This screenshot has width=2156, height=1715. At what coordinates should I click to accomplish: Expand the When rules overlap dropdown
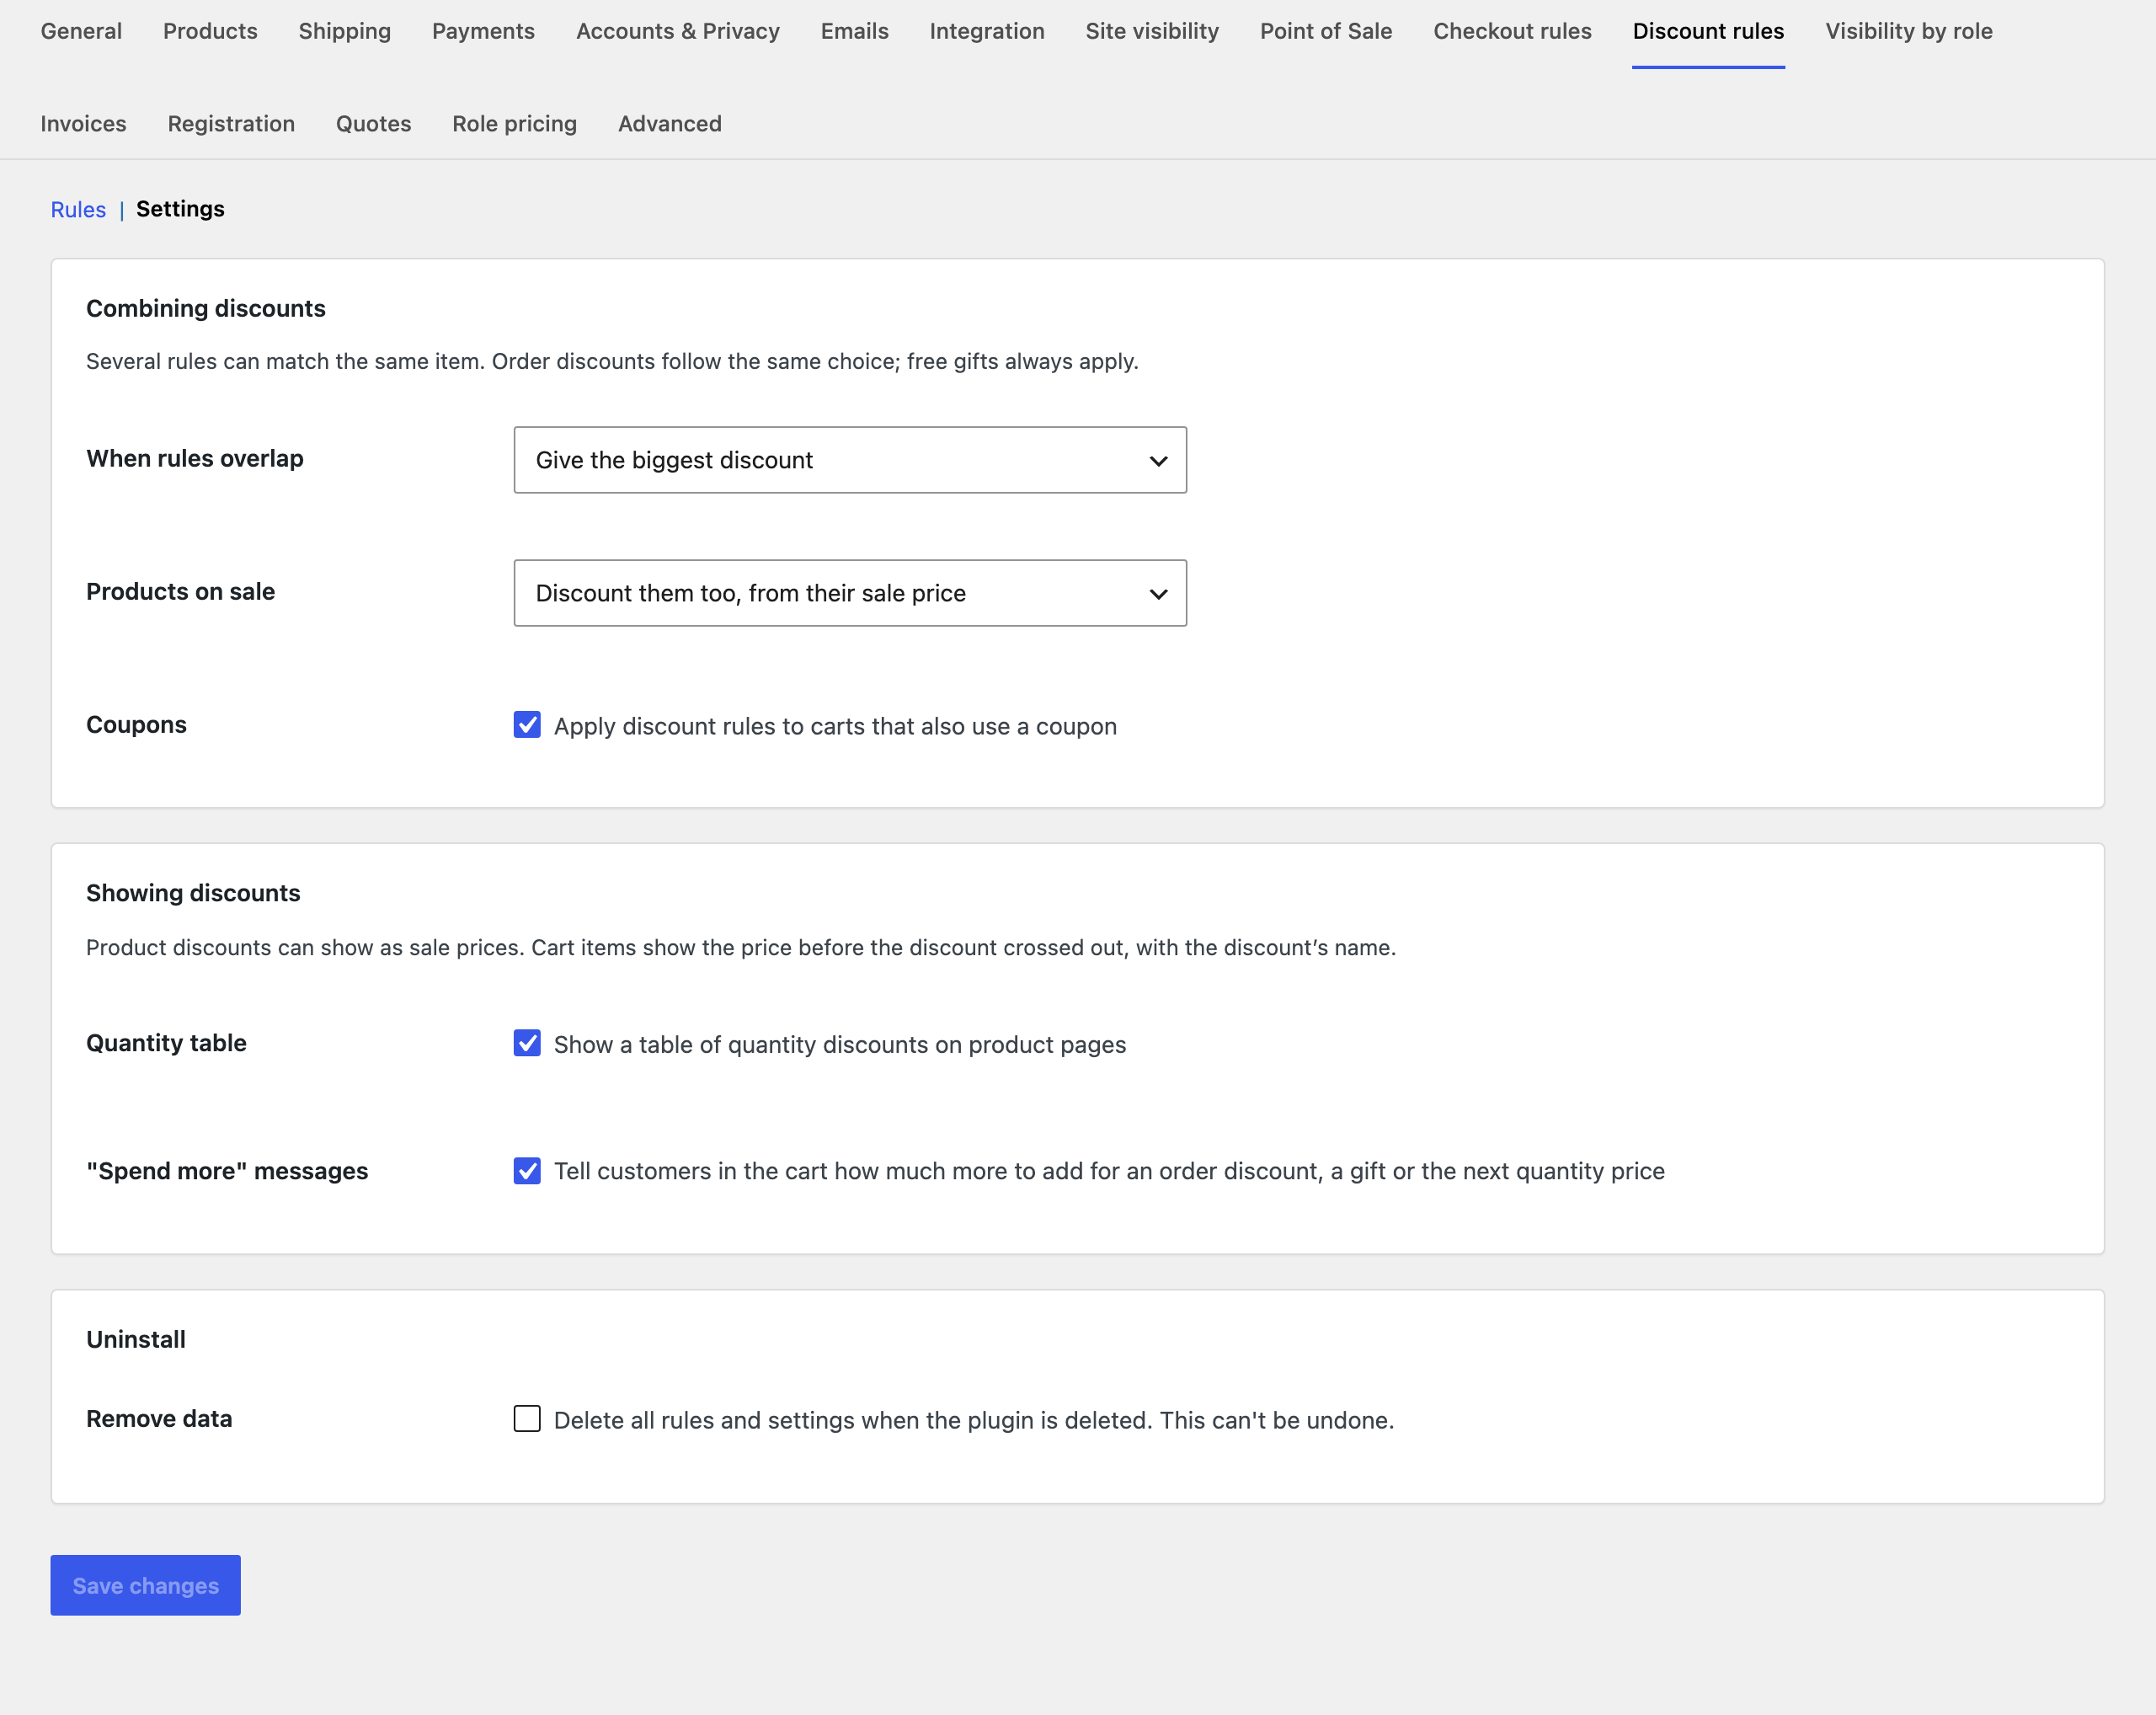[x=850, y=460]
